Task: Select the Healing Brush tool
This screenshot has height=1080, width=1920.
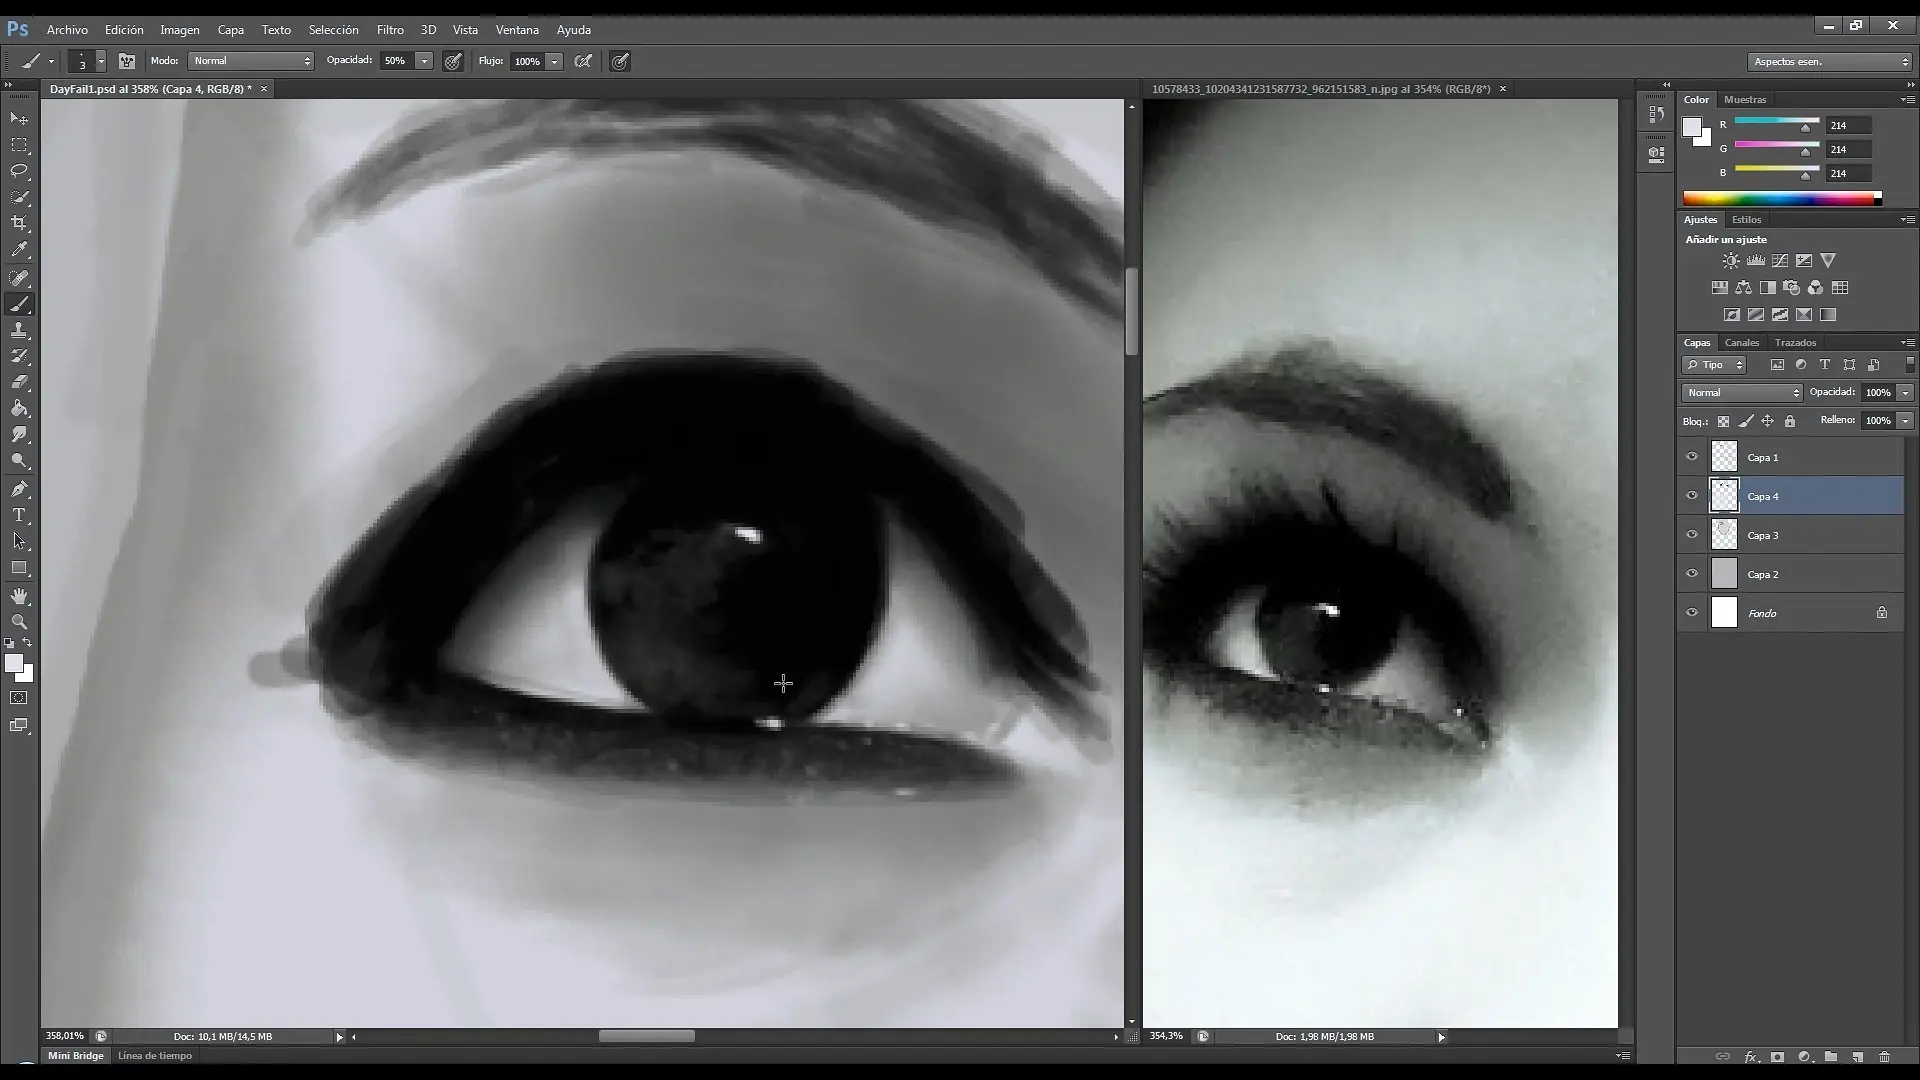Action: 19,278
